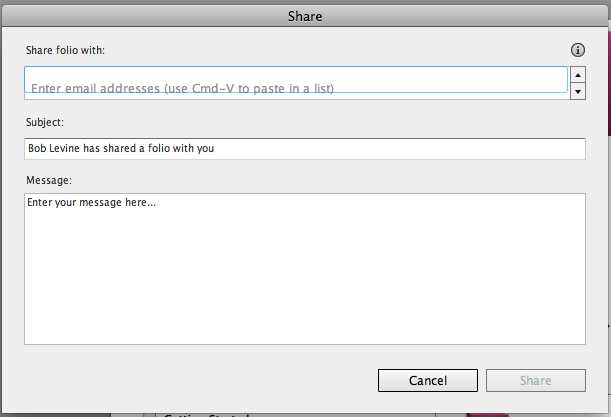Click the partially hidden Getting Started tab
The width and height of the screenshot is (611, 417).
point(205,413)
